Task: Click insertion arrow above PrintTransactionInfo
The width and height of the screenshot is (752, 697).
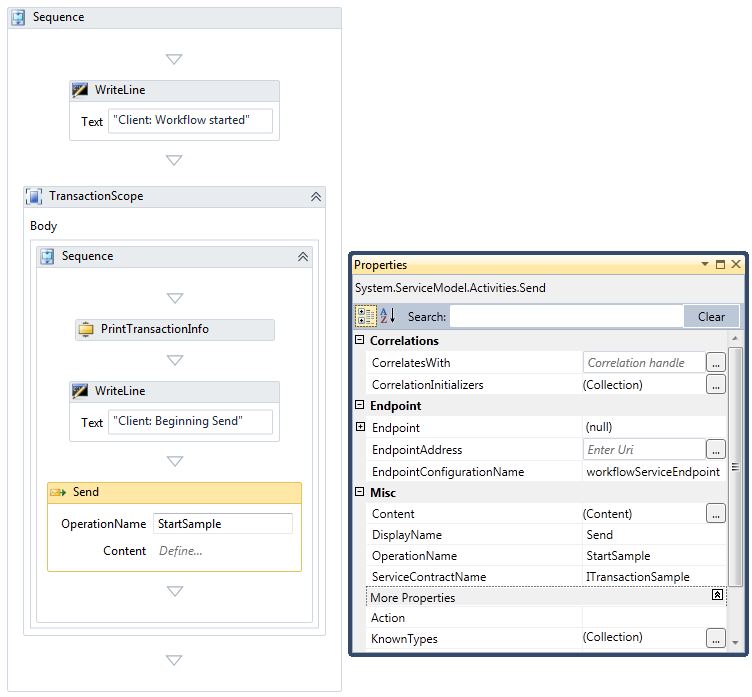Action: [x=175, y=298]
